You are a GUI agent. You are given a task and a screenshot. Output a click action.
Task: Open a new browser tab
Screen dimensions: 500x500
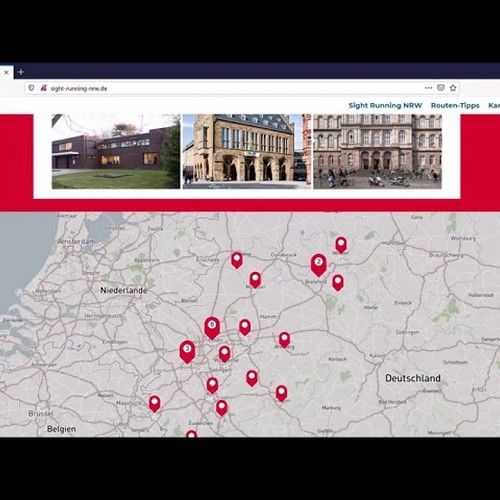[21, 72]
